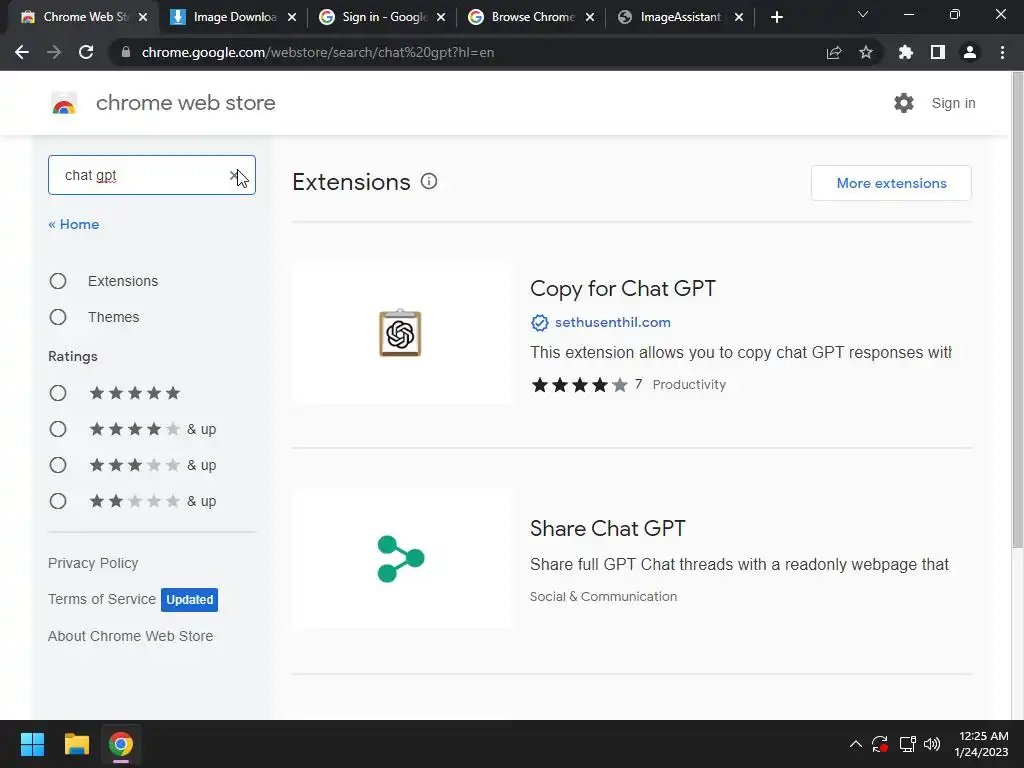Go to the Home link in the sidebar
The height and width of the screenshot is (768, 1024).
click(x=74, y=224)
